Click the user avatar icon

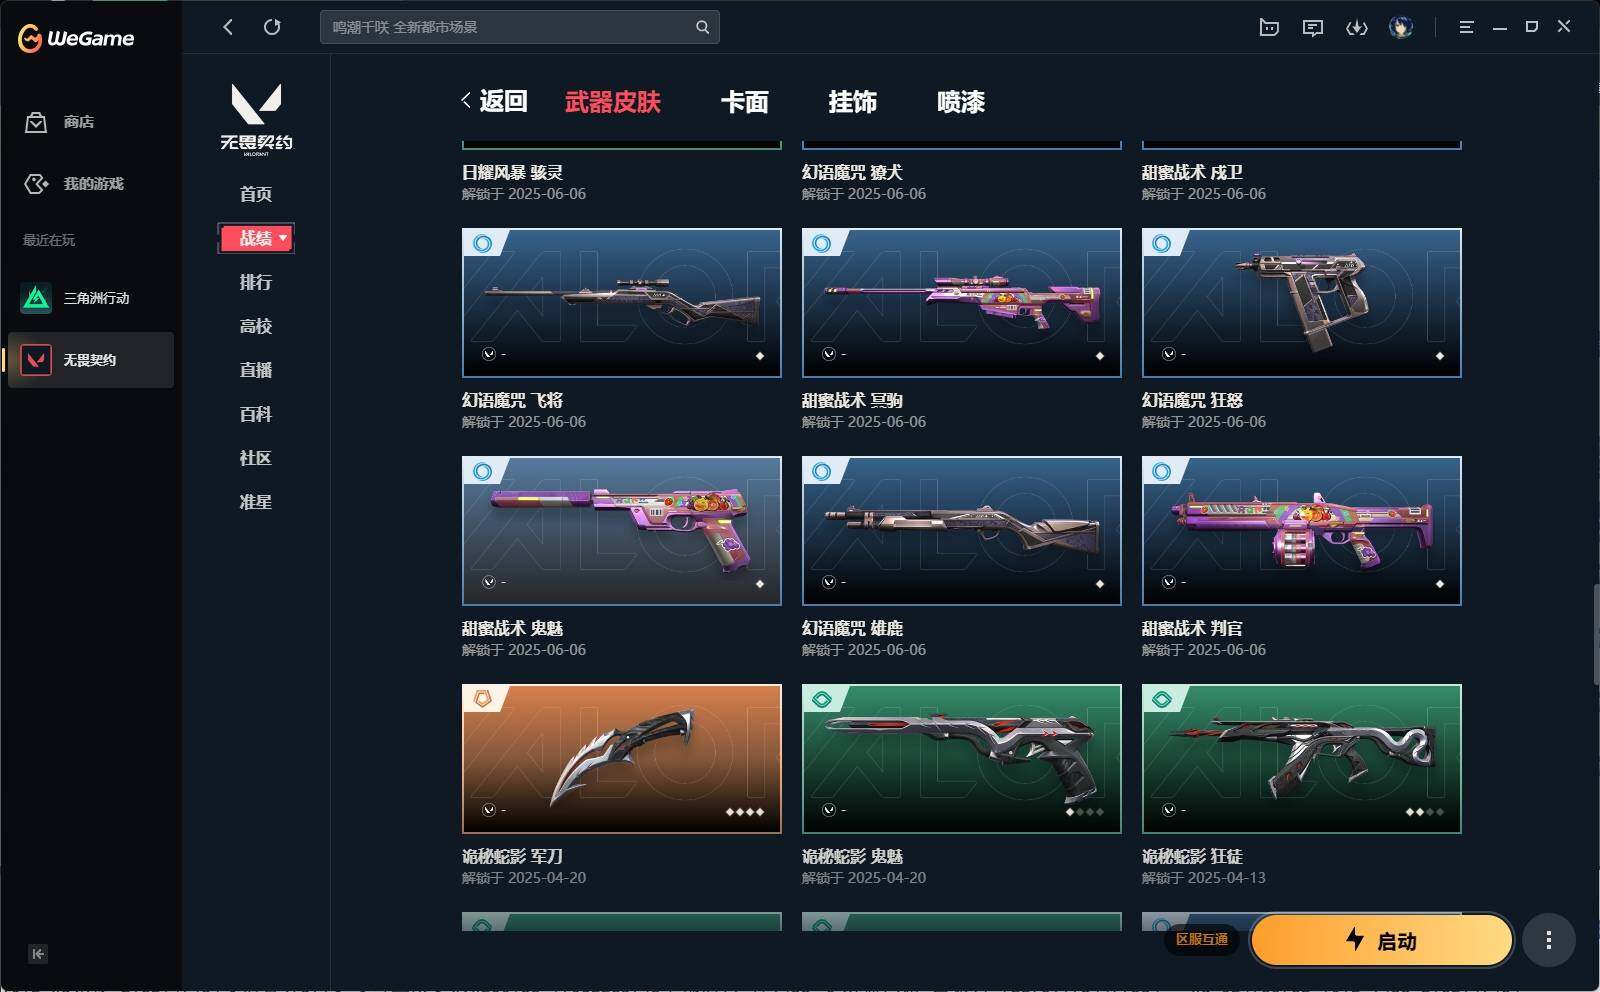(x=1401, y=27)
